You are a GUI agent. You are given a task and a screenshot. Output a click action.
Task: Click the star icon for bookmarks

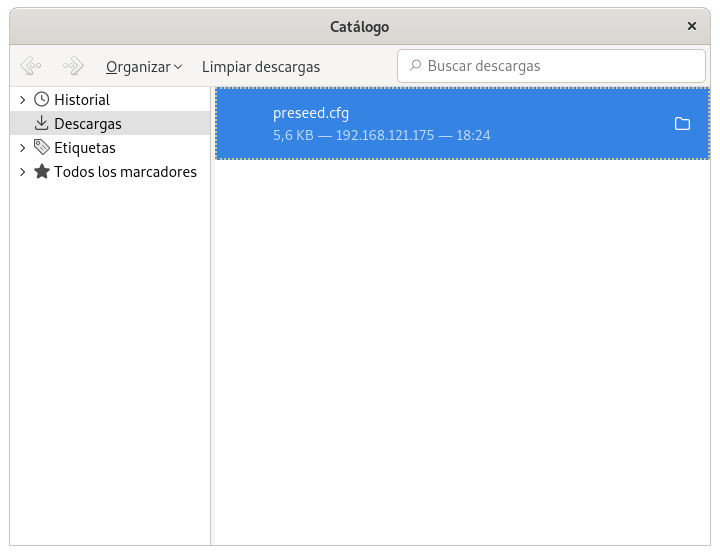(x=41, y=172)
